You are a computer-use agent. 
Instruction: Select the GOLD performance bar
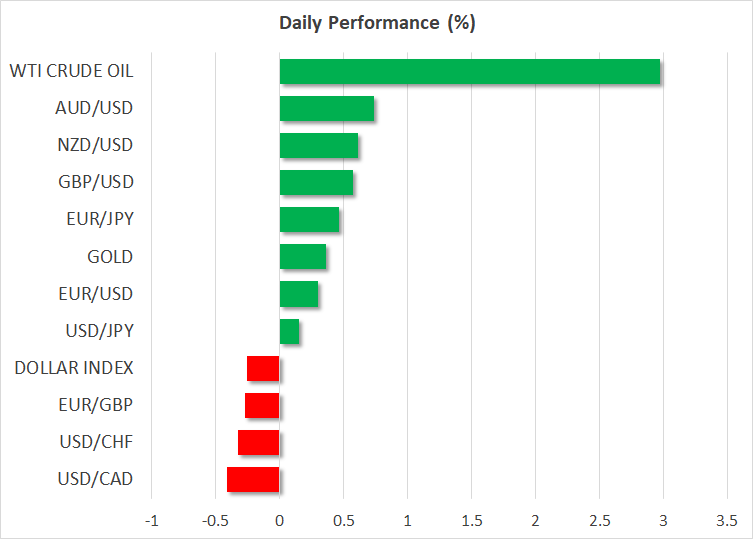[x=302, y=257]
